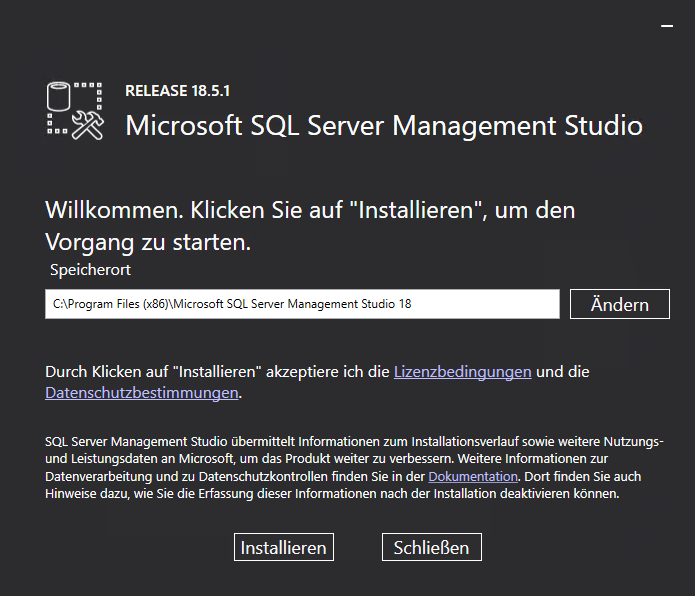Follow the Dokumentation link

473,476
